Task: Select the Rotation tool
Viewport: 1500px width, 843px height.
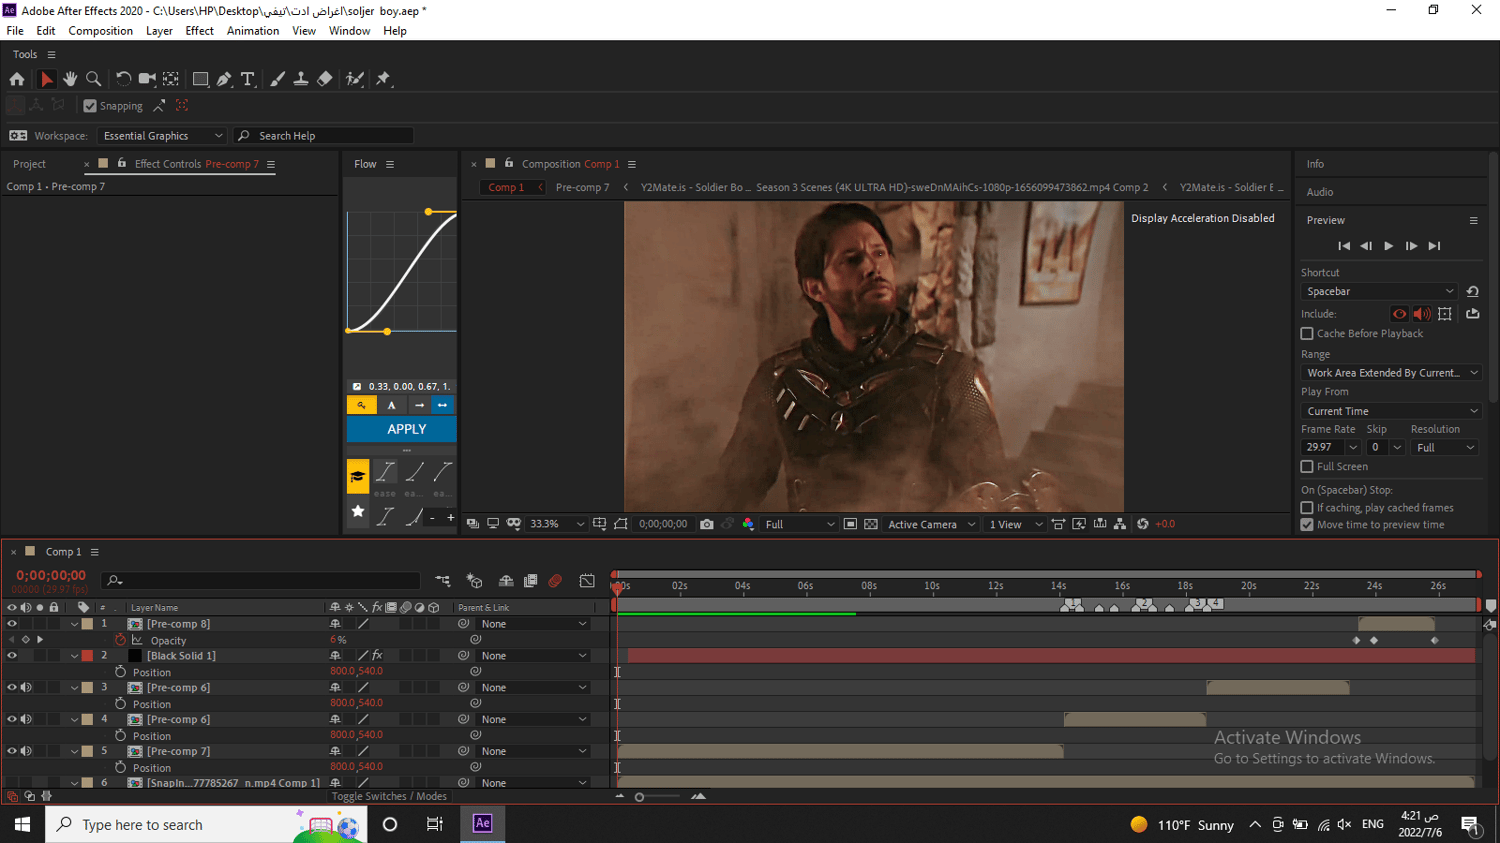Action: pyautogui.click(x=123, y=79)
